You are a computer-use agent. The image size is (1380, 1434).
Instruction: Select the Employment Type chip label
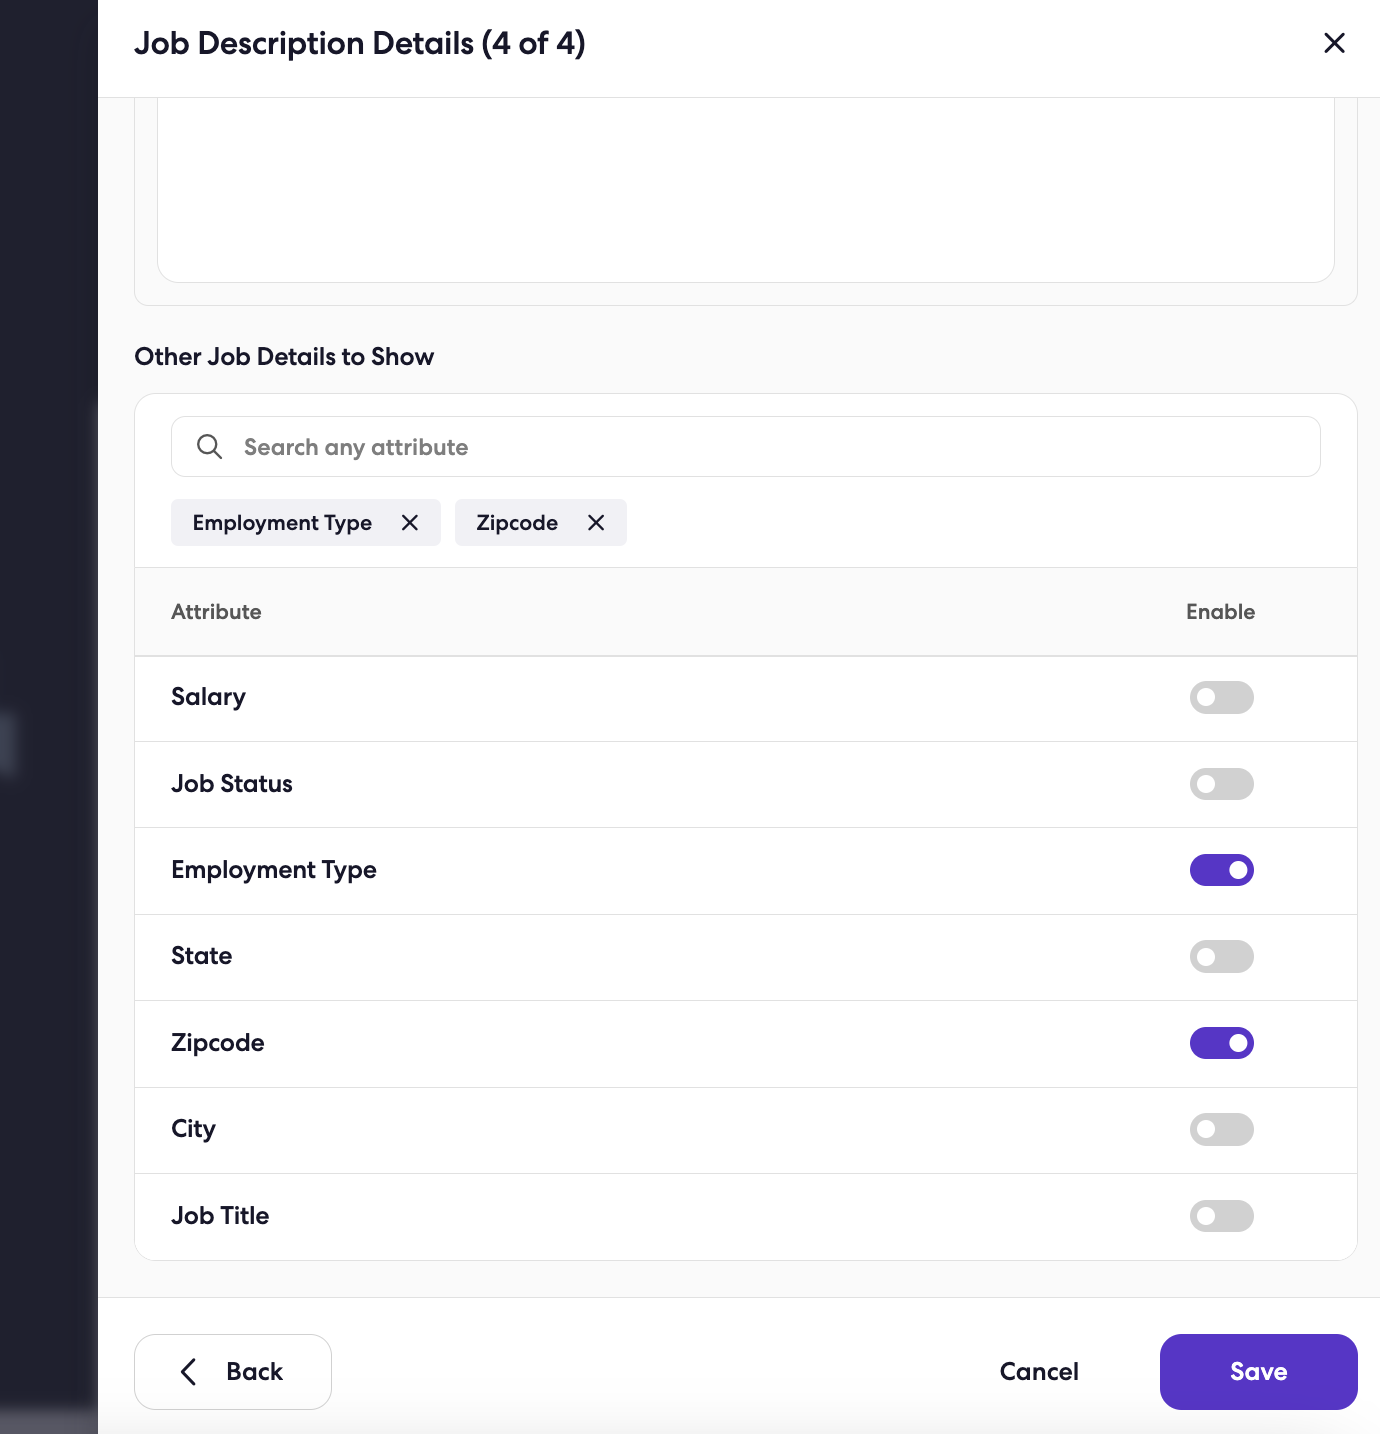[x=282, y=523]
